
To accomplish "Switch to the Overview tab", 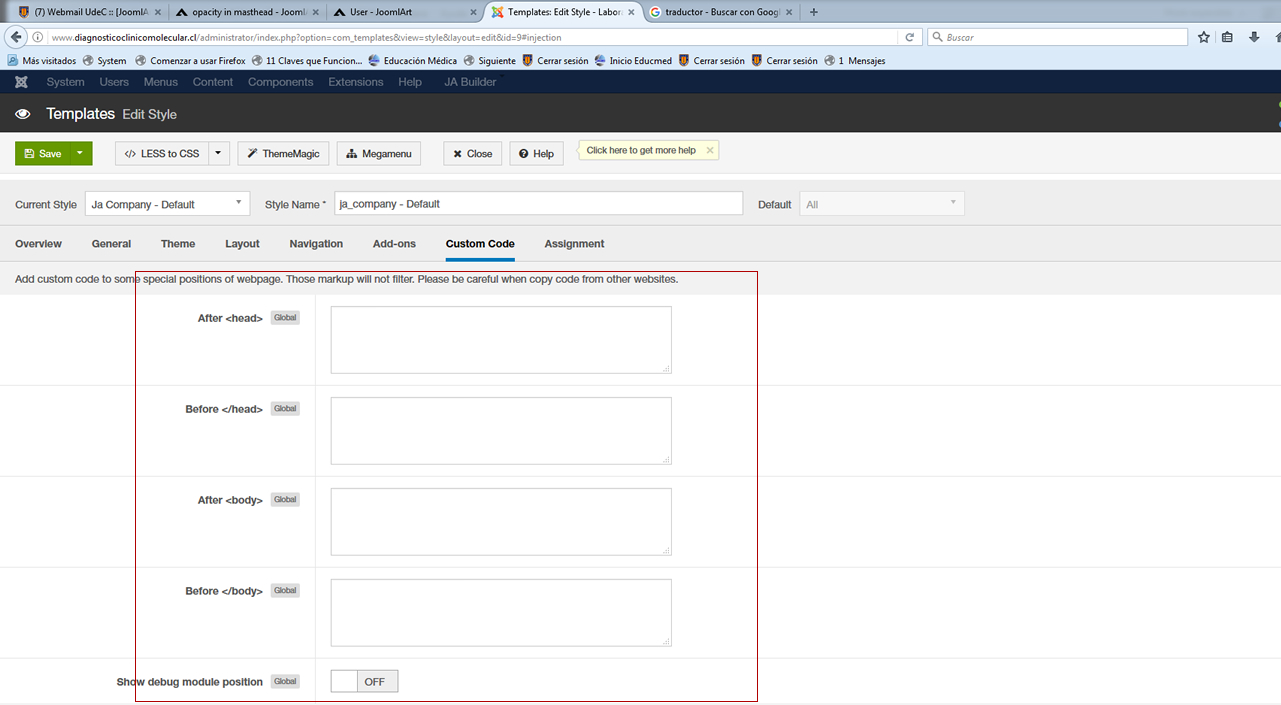I will [38, 244].
